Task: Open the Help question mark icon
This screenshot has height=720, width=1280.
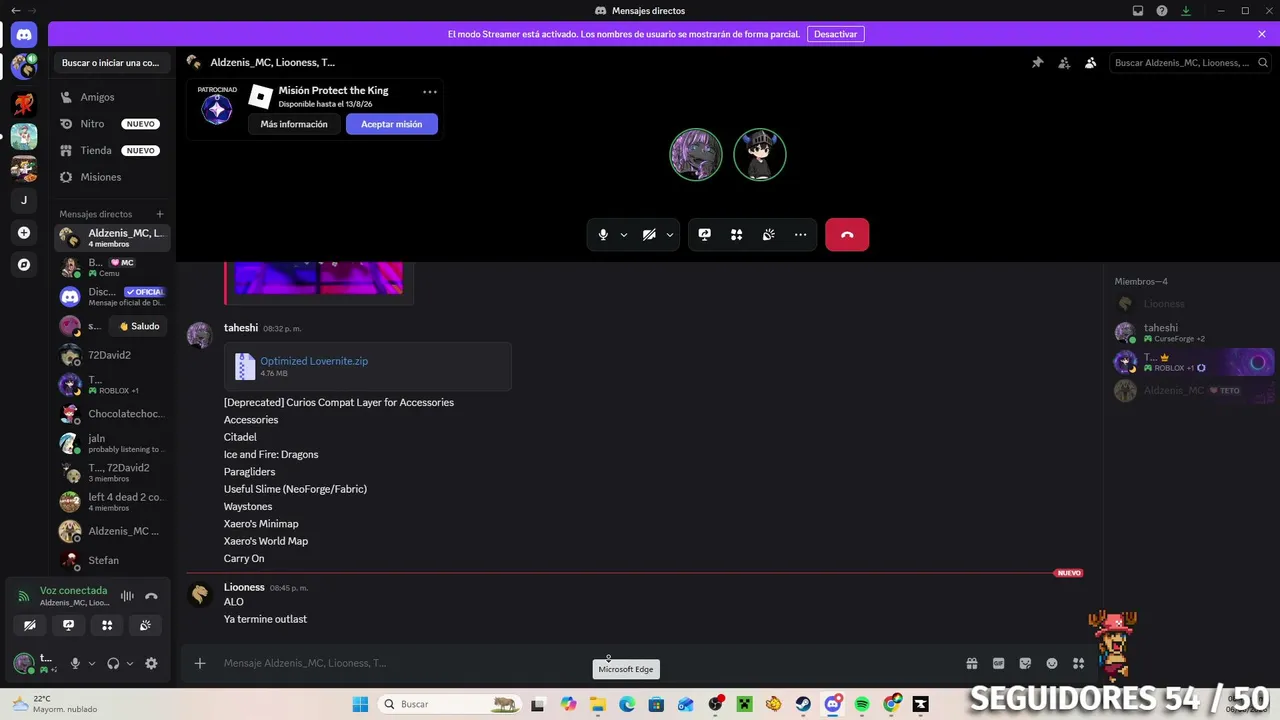Action: (1162, 11)
